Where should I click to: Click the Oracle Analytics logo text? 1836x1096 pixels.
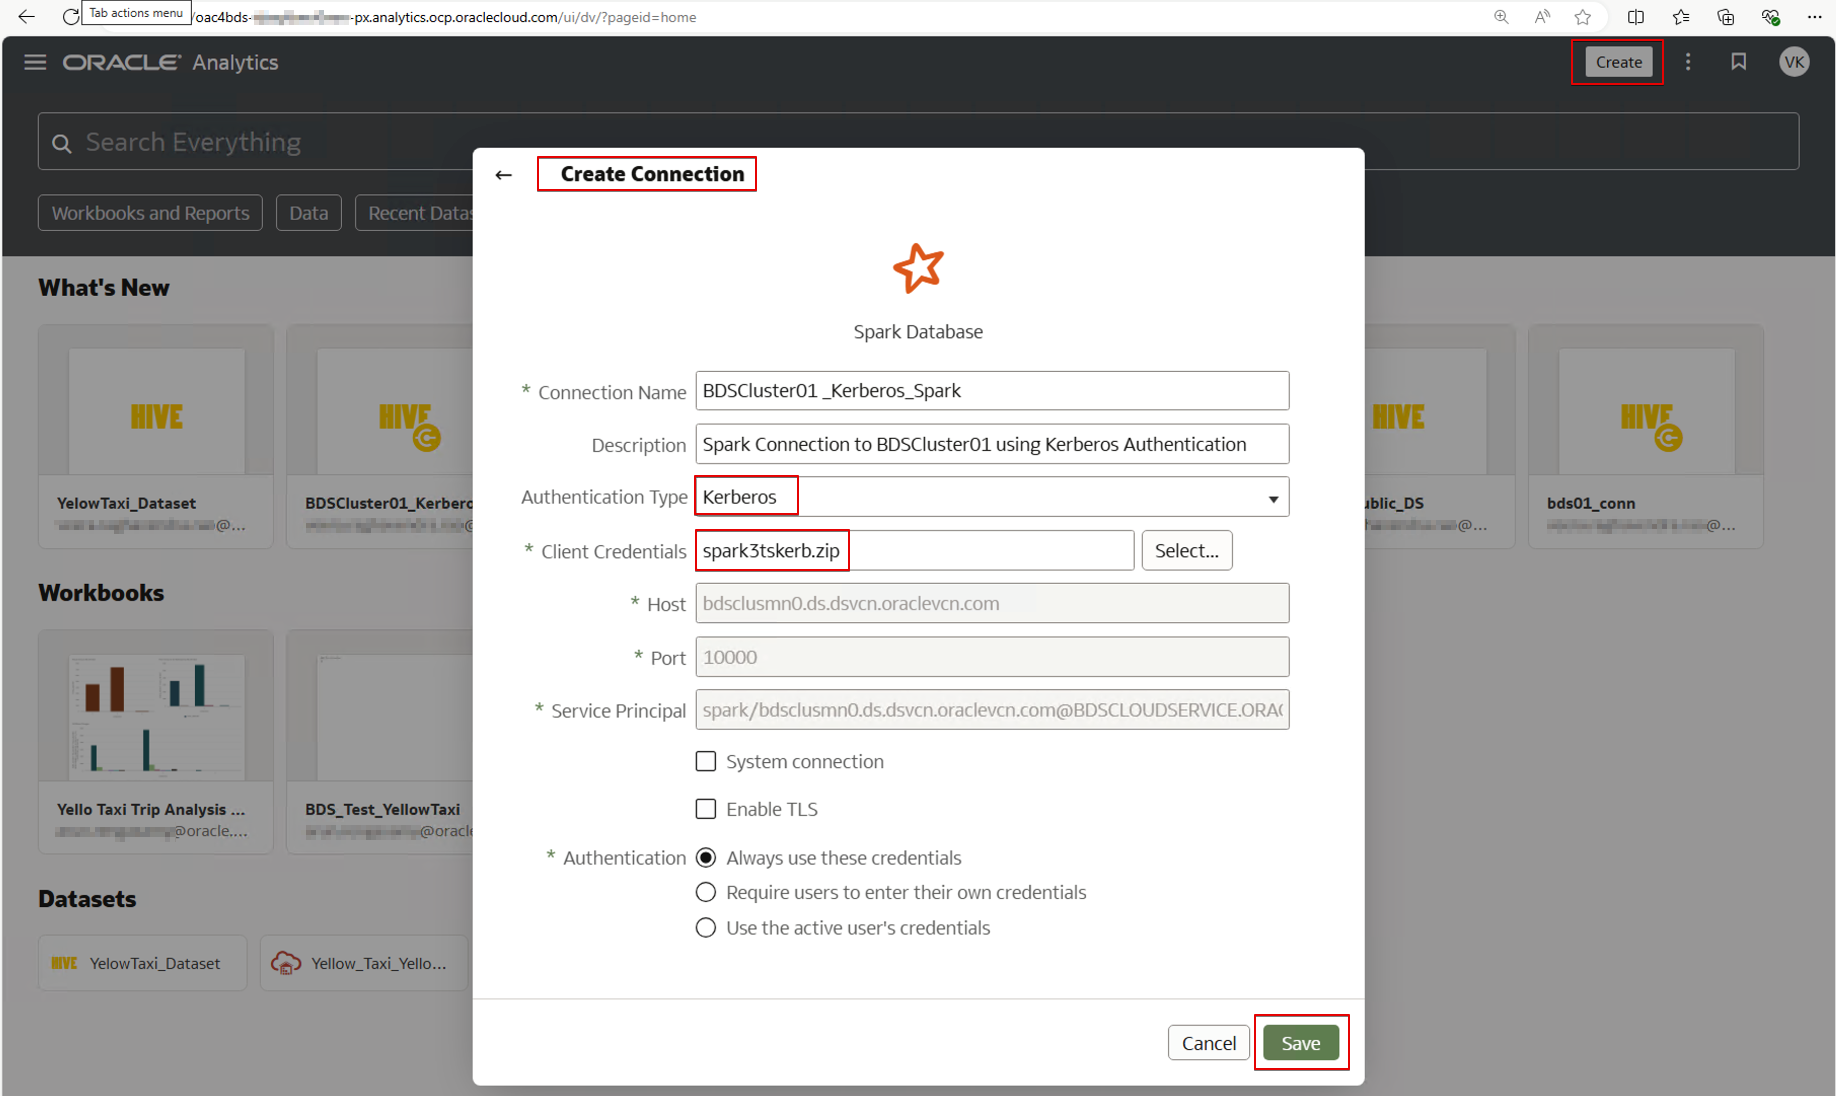(171, 62)
